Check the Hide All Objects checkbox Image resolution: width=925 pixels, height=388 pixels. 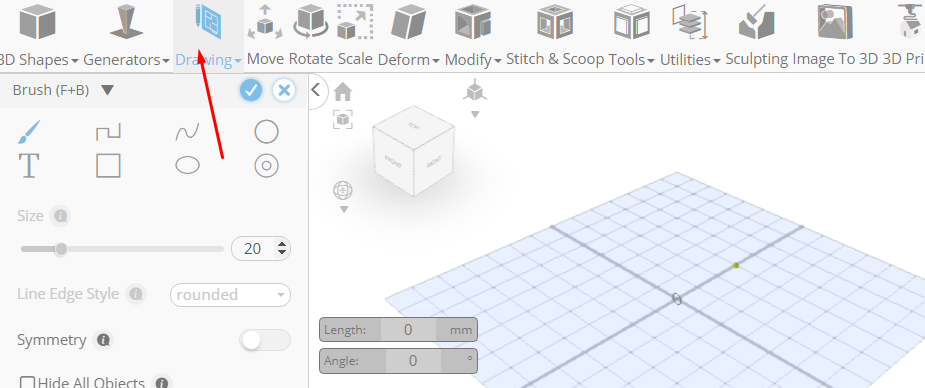(x=28, y=383)
